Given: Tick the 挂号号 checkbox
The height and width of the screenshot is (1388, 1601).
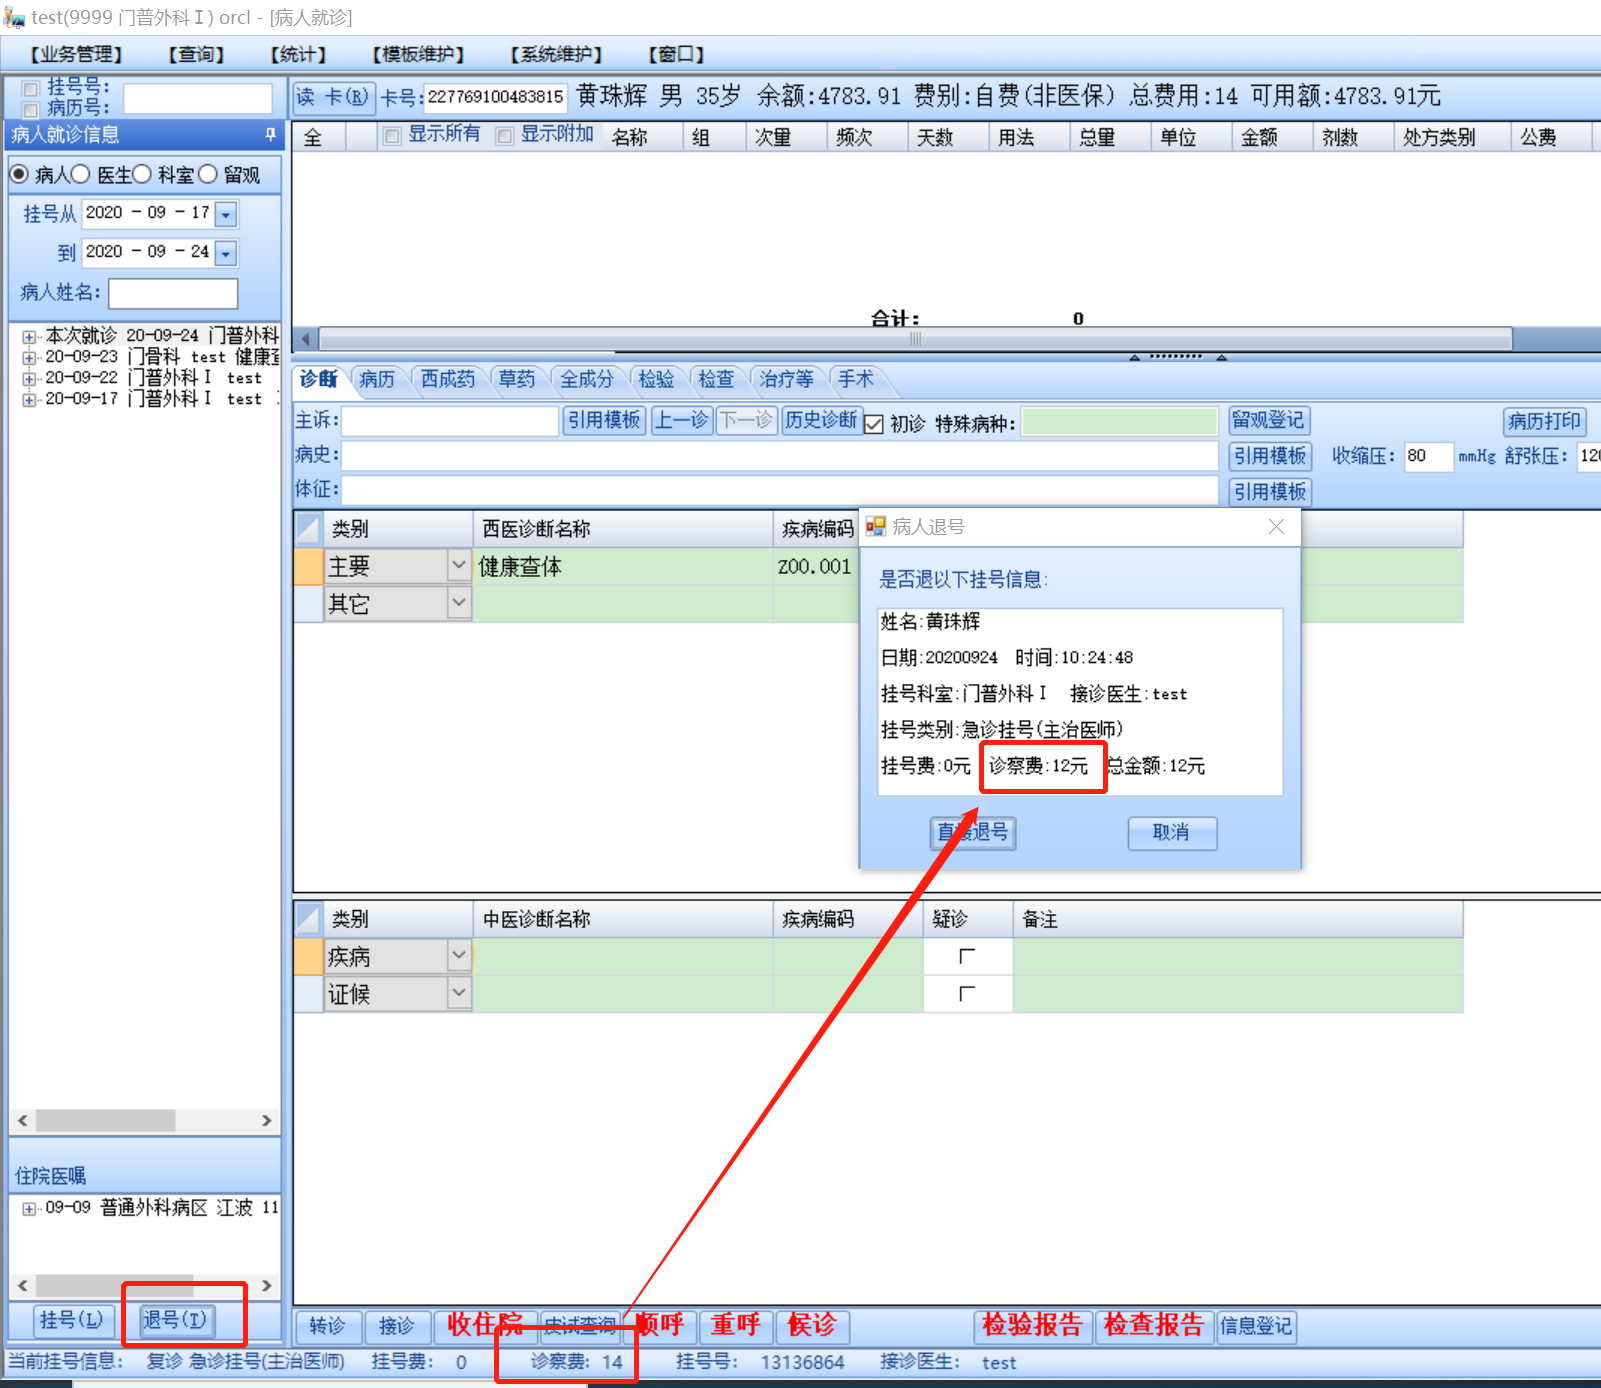Looking at the screenshot, I should [x=31, y=89].
